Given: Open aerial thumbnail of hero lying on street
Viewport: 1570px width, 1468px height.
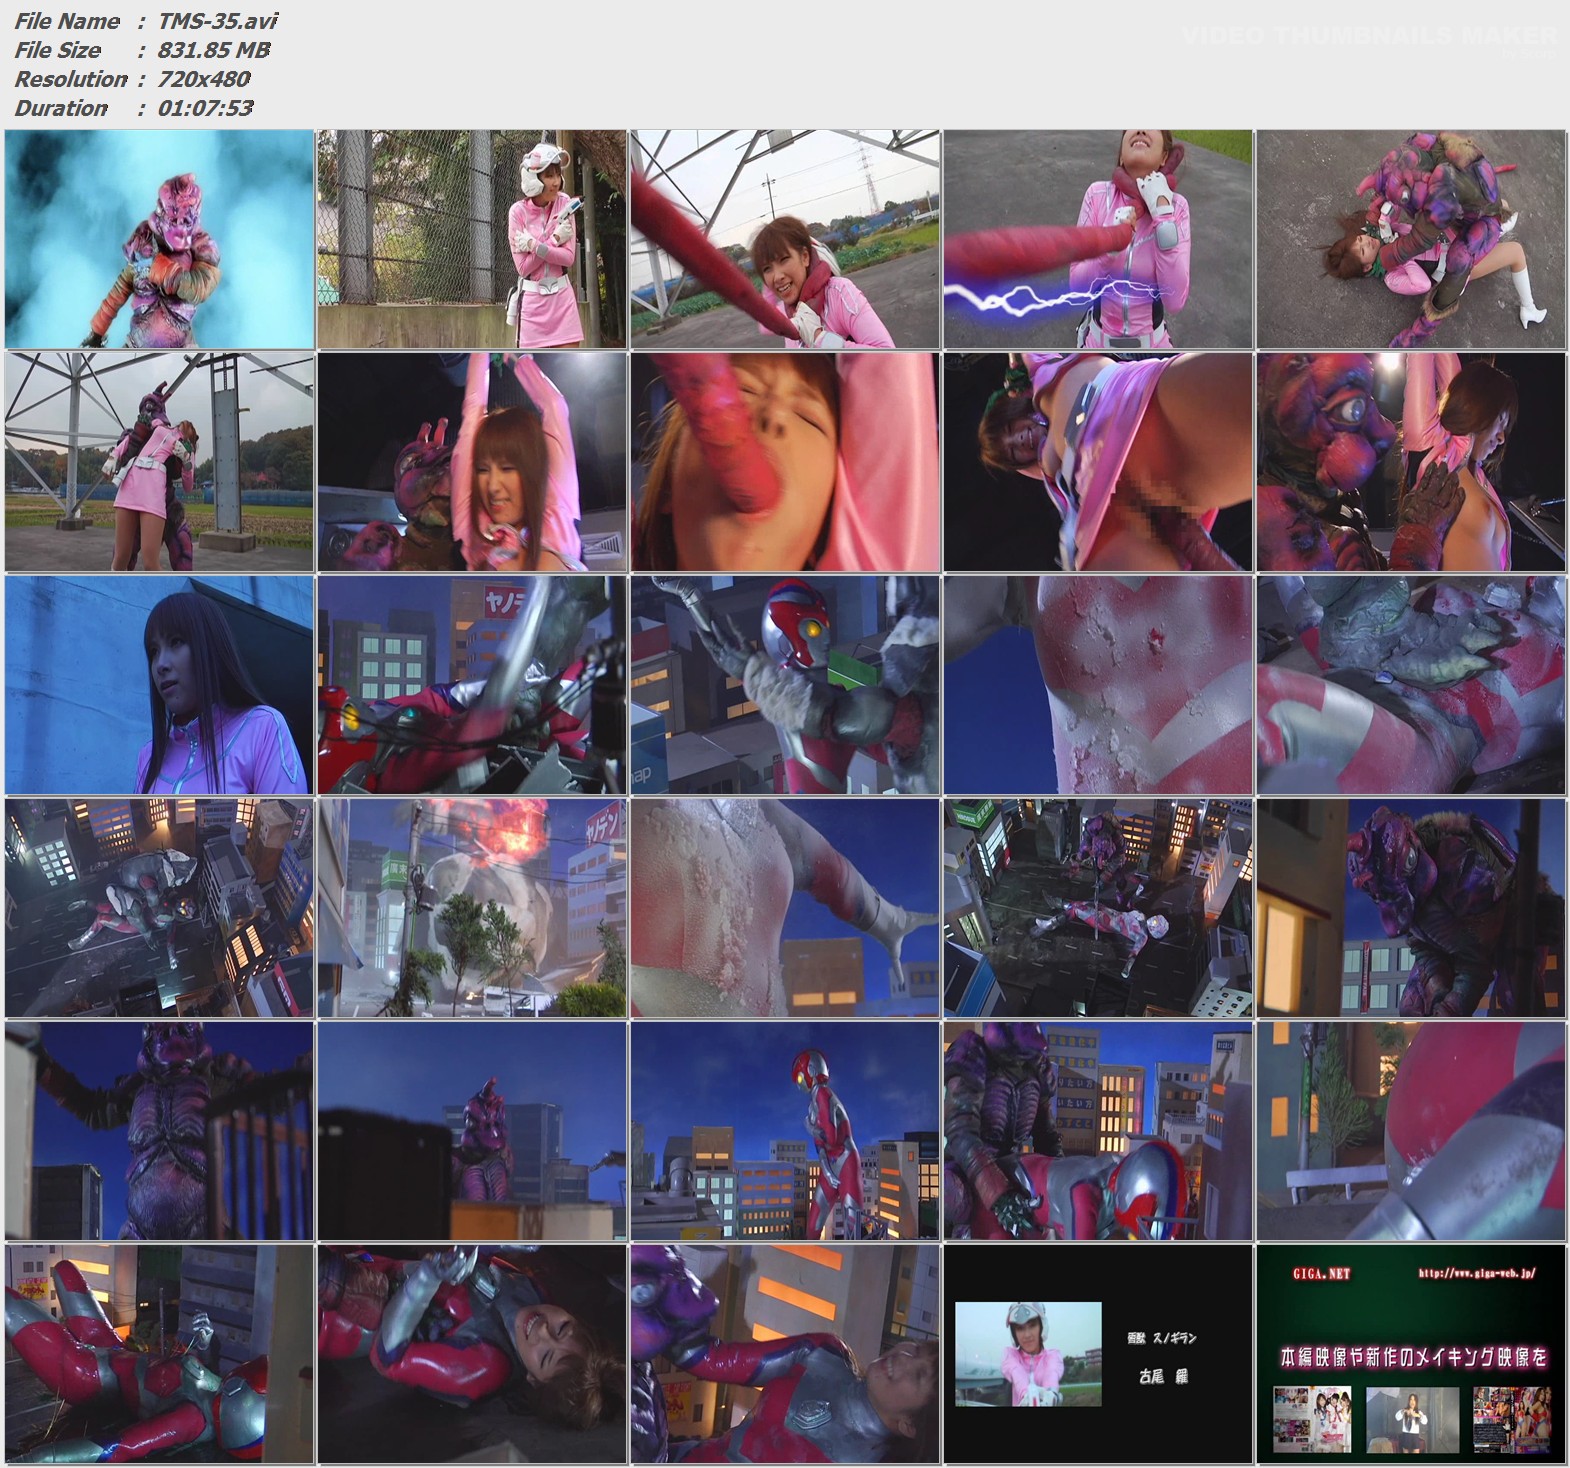Looking at the screenshot, I should pos(1098,908).
